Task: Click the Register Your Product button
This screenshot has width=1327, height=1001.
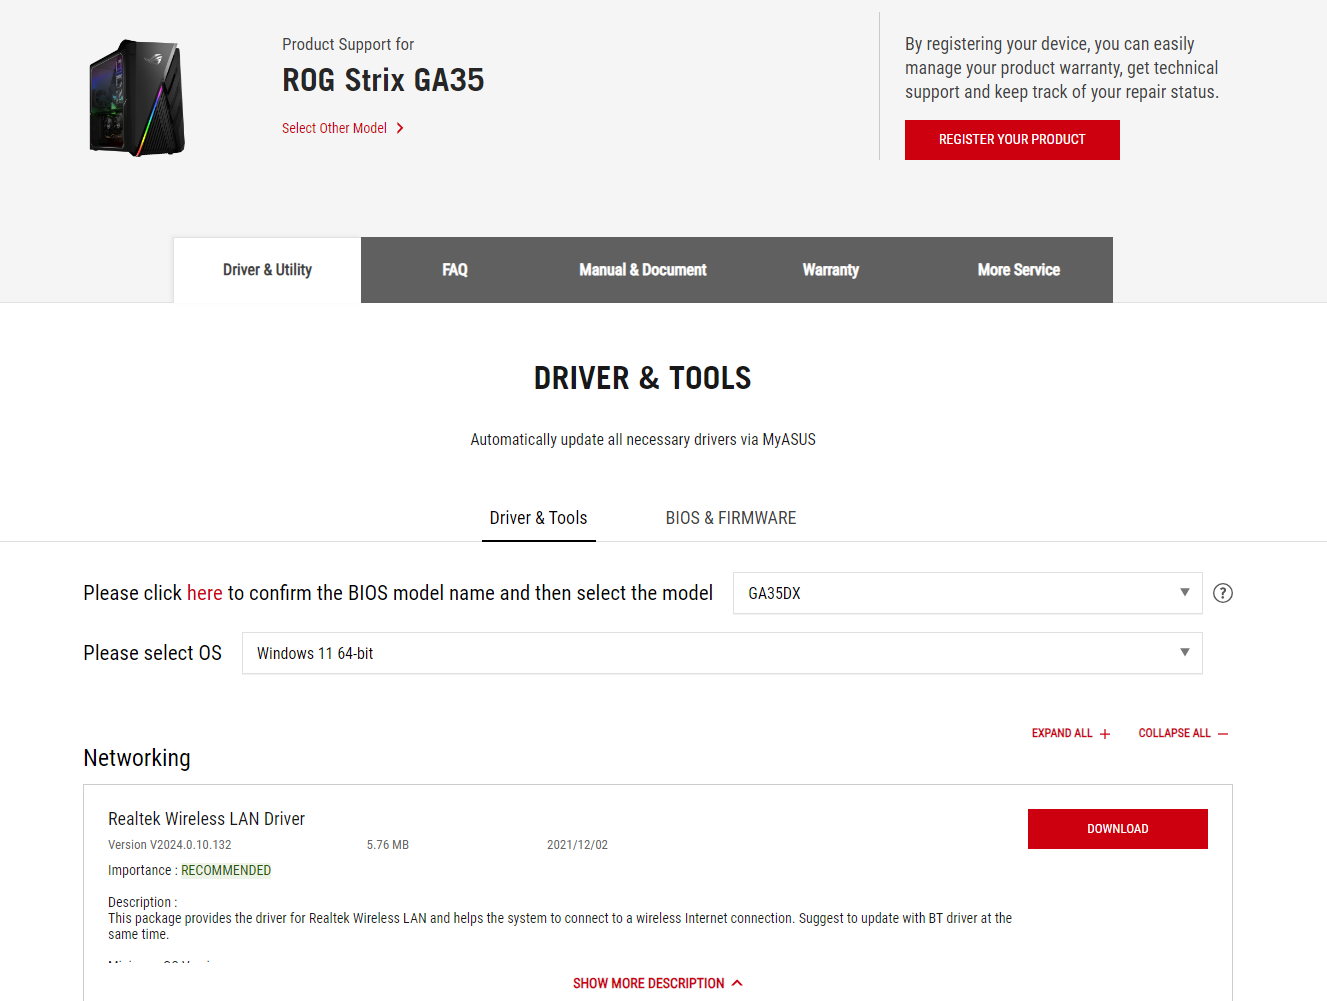Action: (1012, 140)
